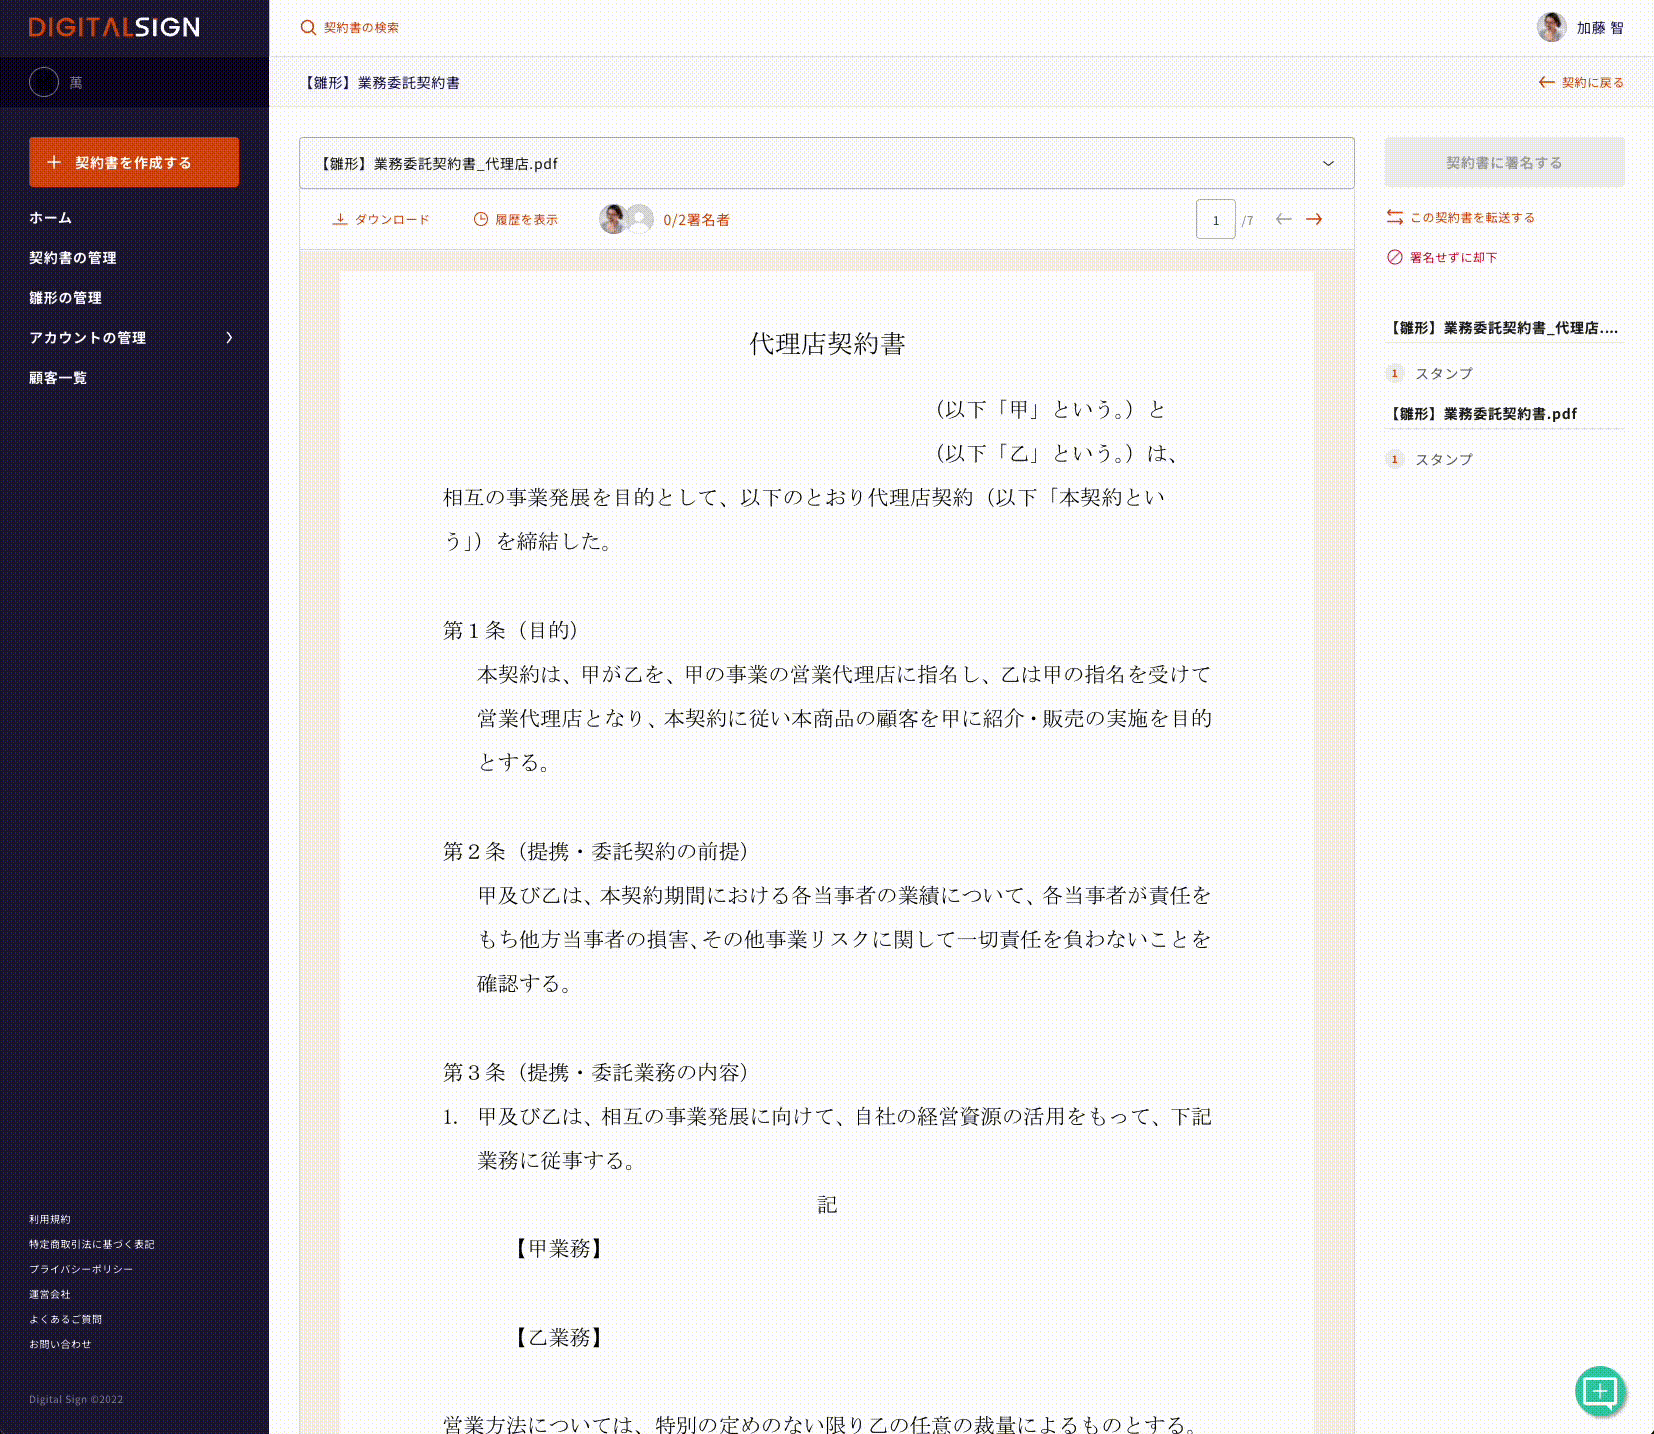Open the green chat widget icon
The width and height of the screenshot is (1654, 1434).
pos(1600,1391)
